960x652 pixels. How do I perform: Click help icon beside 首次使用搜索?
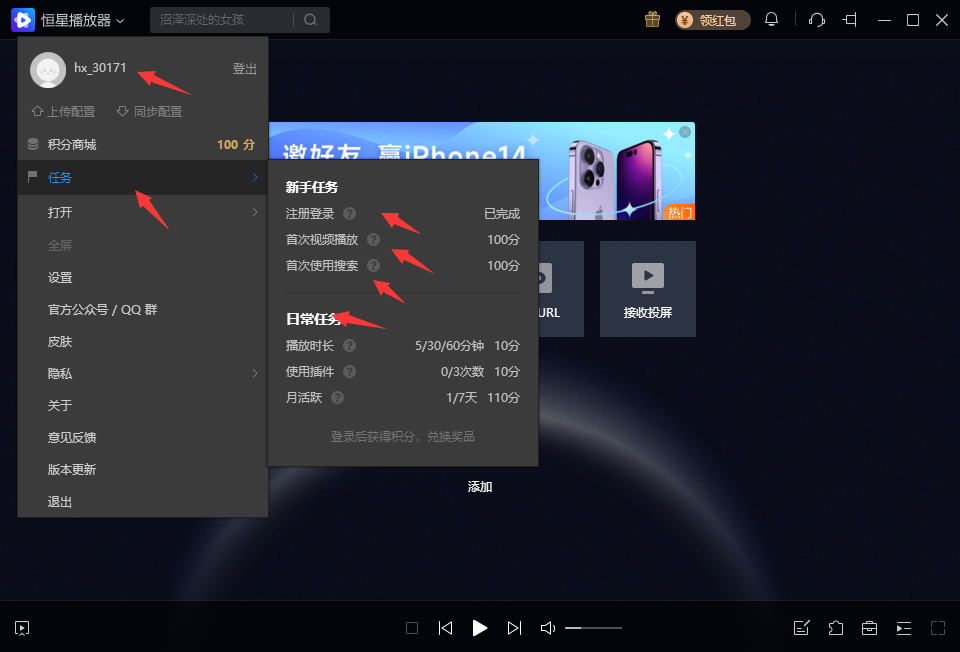(373, 266)
